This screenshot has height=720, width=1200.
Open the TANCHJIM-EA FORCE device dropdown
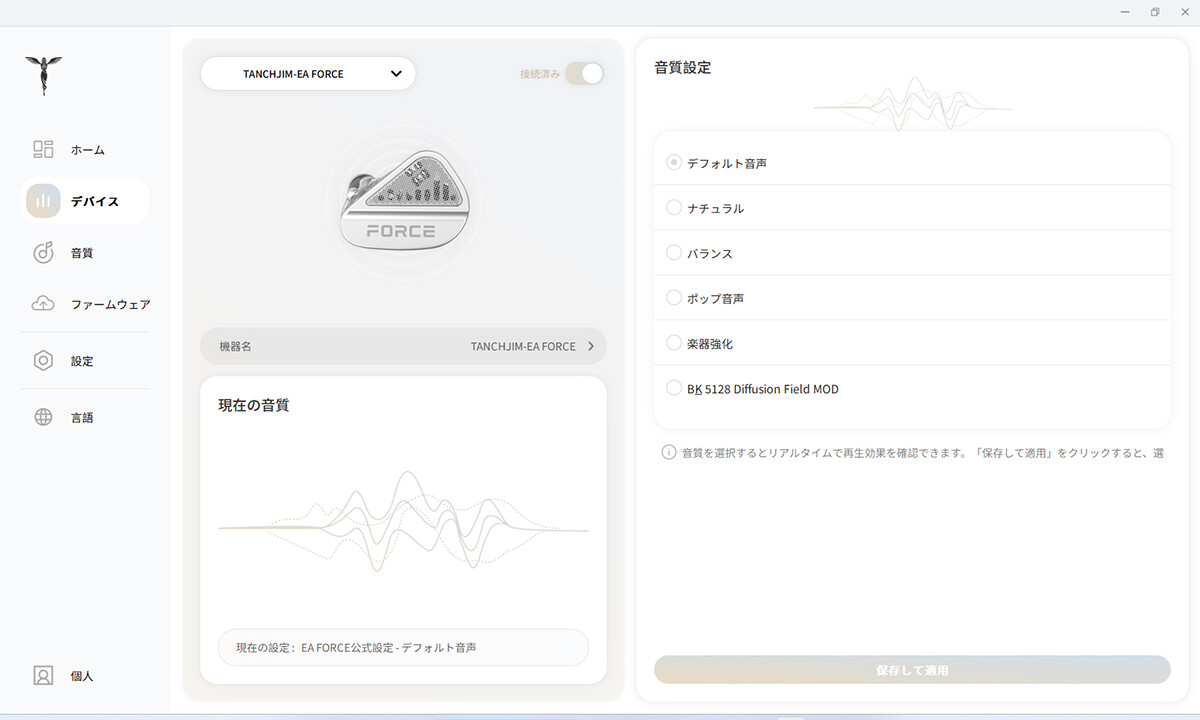point(308,73)
